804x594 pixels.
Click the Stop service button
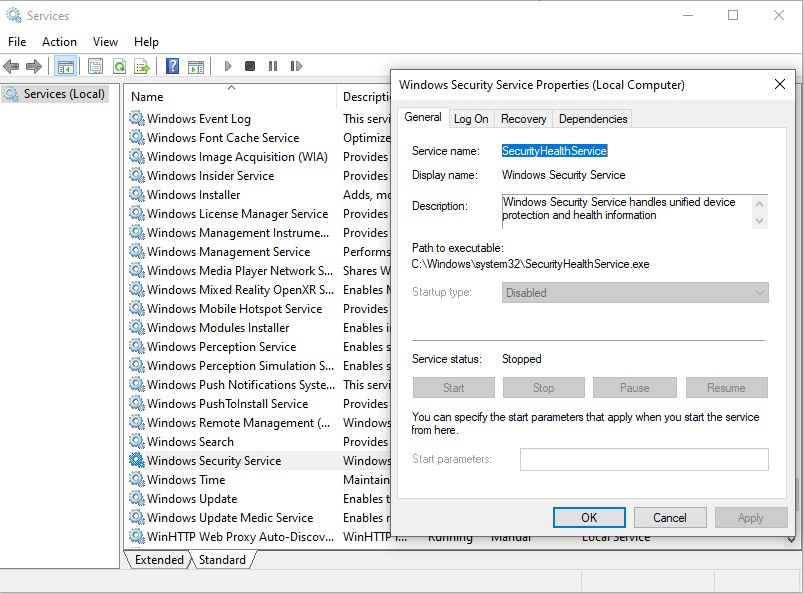[x=544, y=387]
